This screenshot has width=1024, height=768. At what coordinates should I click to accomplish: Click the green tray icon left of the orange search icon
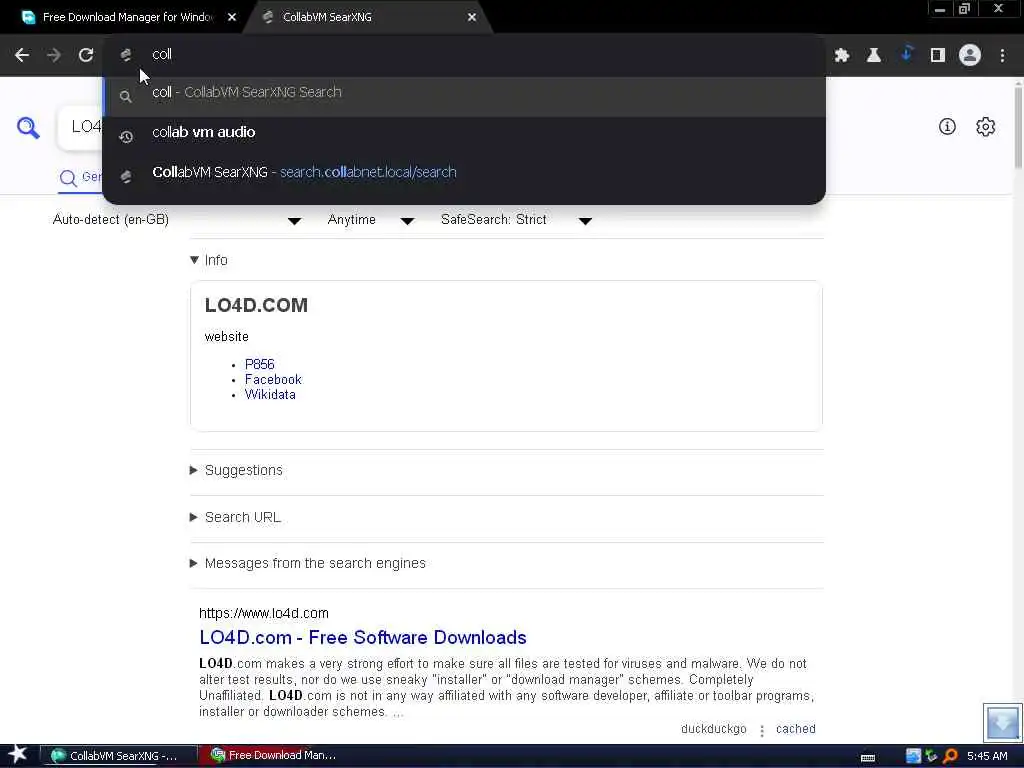pos(931,756)
